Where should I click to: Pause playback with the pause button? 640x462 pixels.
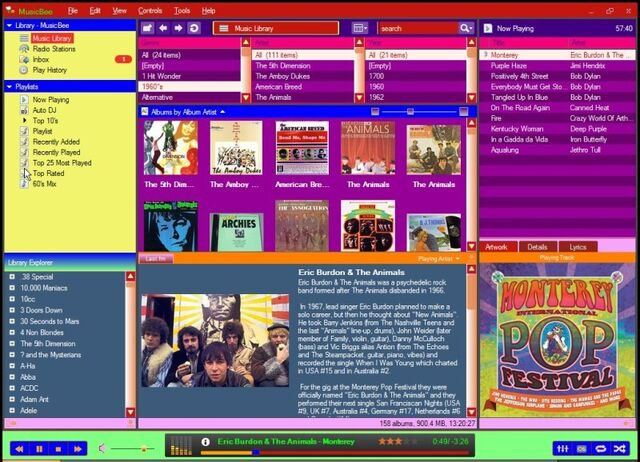tap(39, 449)
